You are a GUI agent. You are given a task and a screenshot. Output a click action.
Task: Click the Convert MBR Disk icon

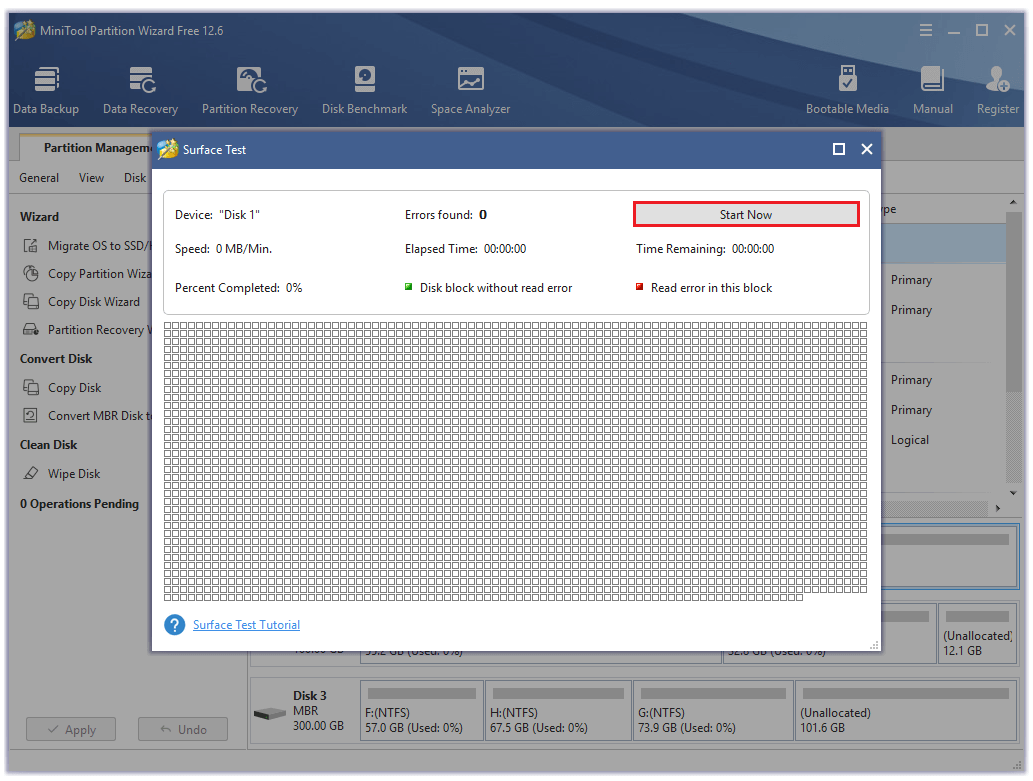coord(30,416)
